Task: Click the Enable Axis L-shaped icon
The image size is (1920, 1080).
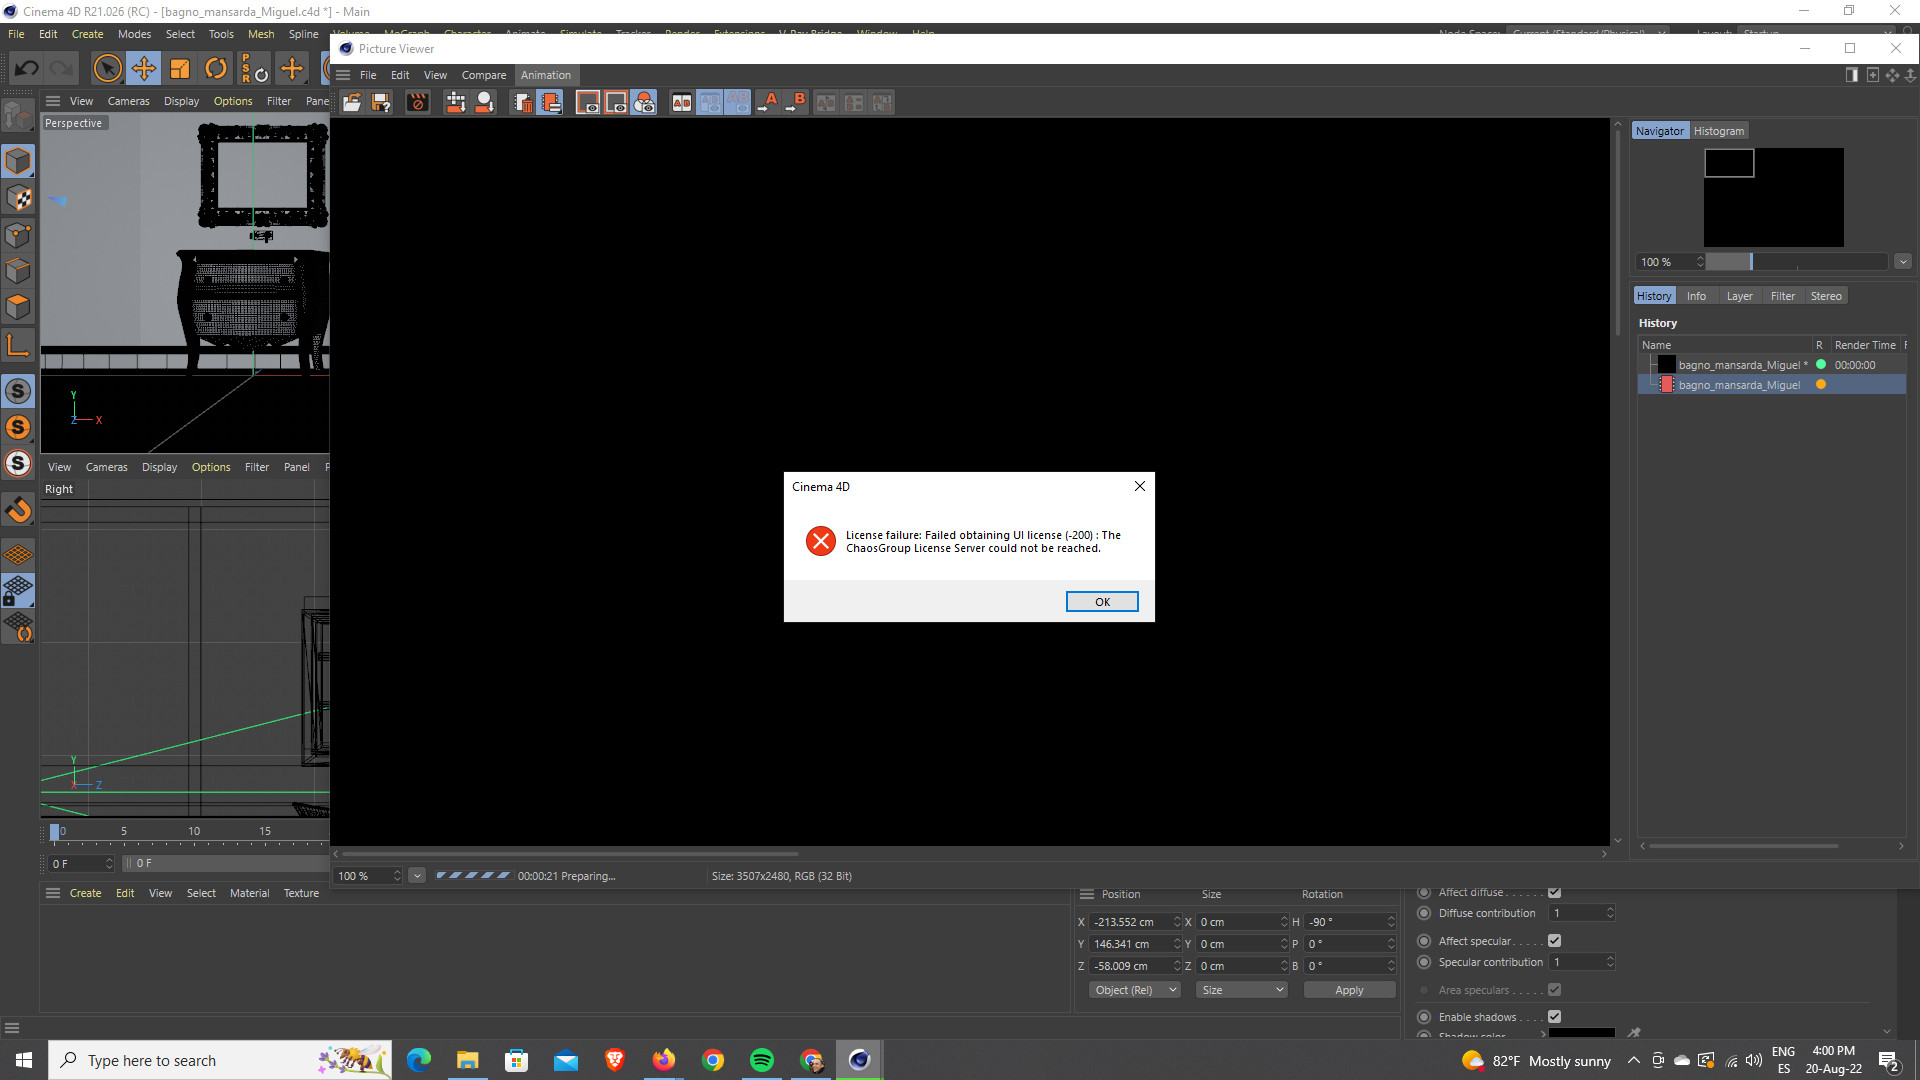Action: (x=18, y=346)
